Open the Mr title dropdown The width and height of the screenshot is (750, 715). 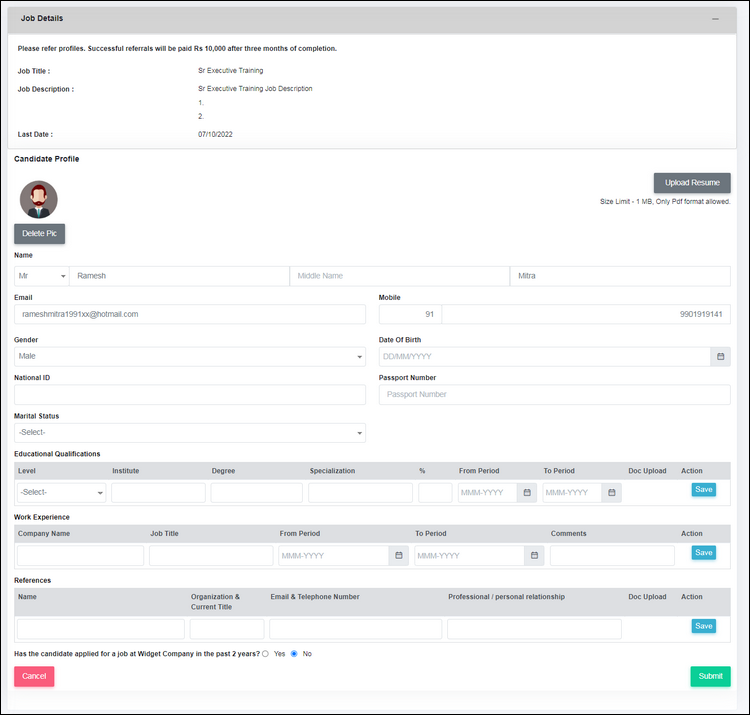(41, 276)
